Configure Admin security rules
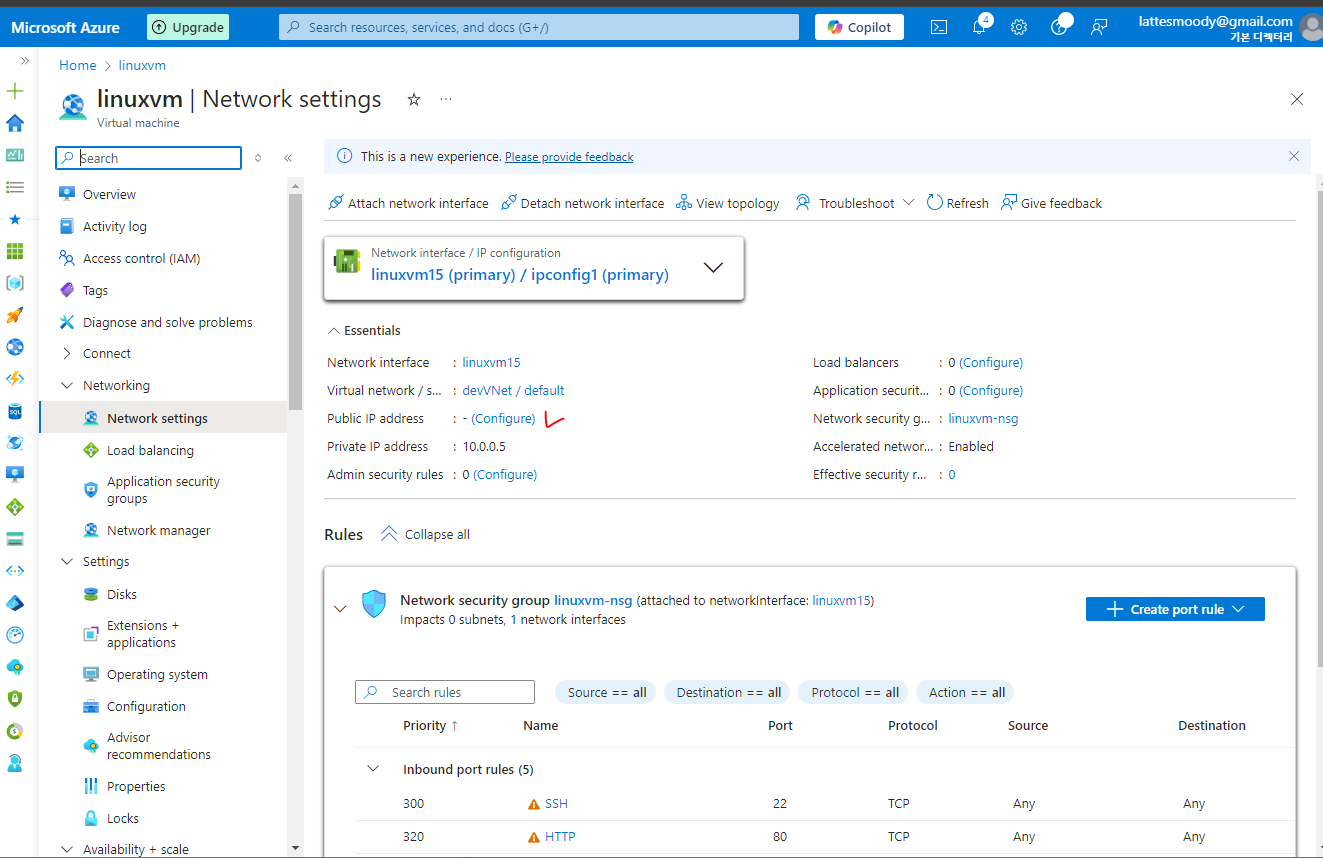 pos(505,474)
